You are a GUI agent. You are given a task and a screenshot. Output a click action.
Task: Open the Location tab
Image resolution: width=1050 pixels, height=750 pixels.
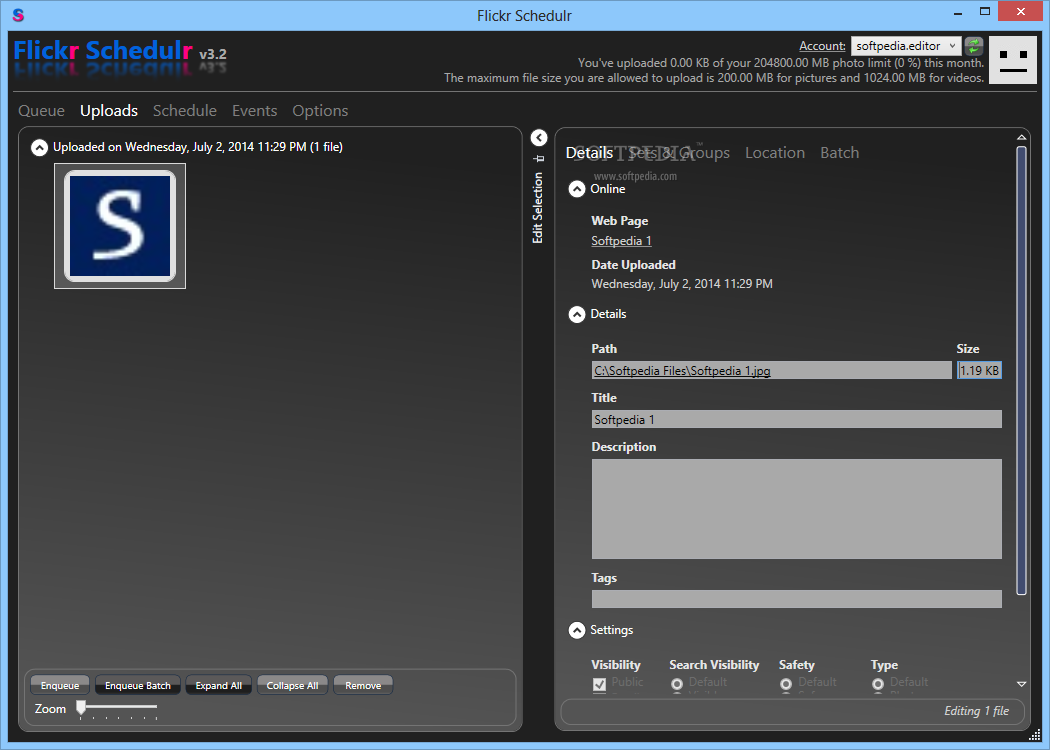775,153
